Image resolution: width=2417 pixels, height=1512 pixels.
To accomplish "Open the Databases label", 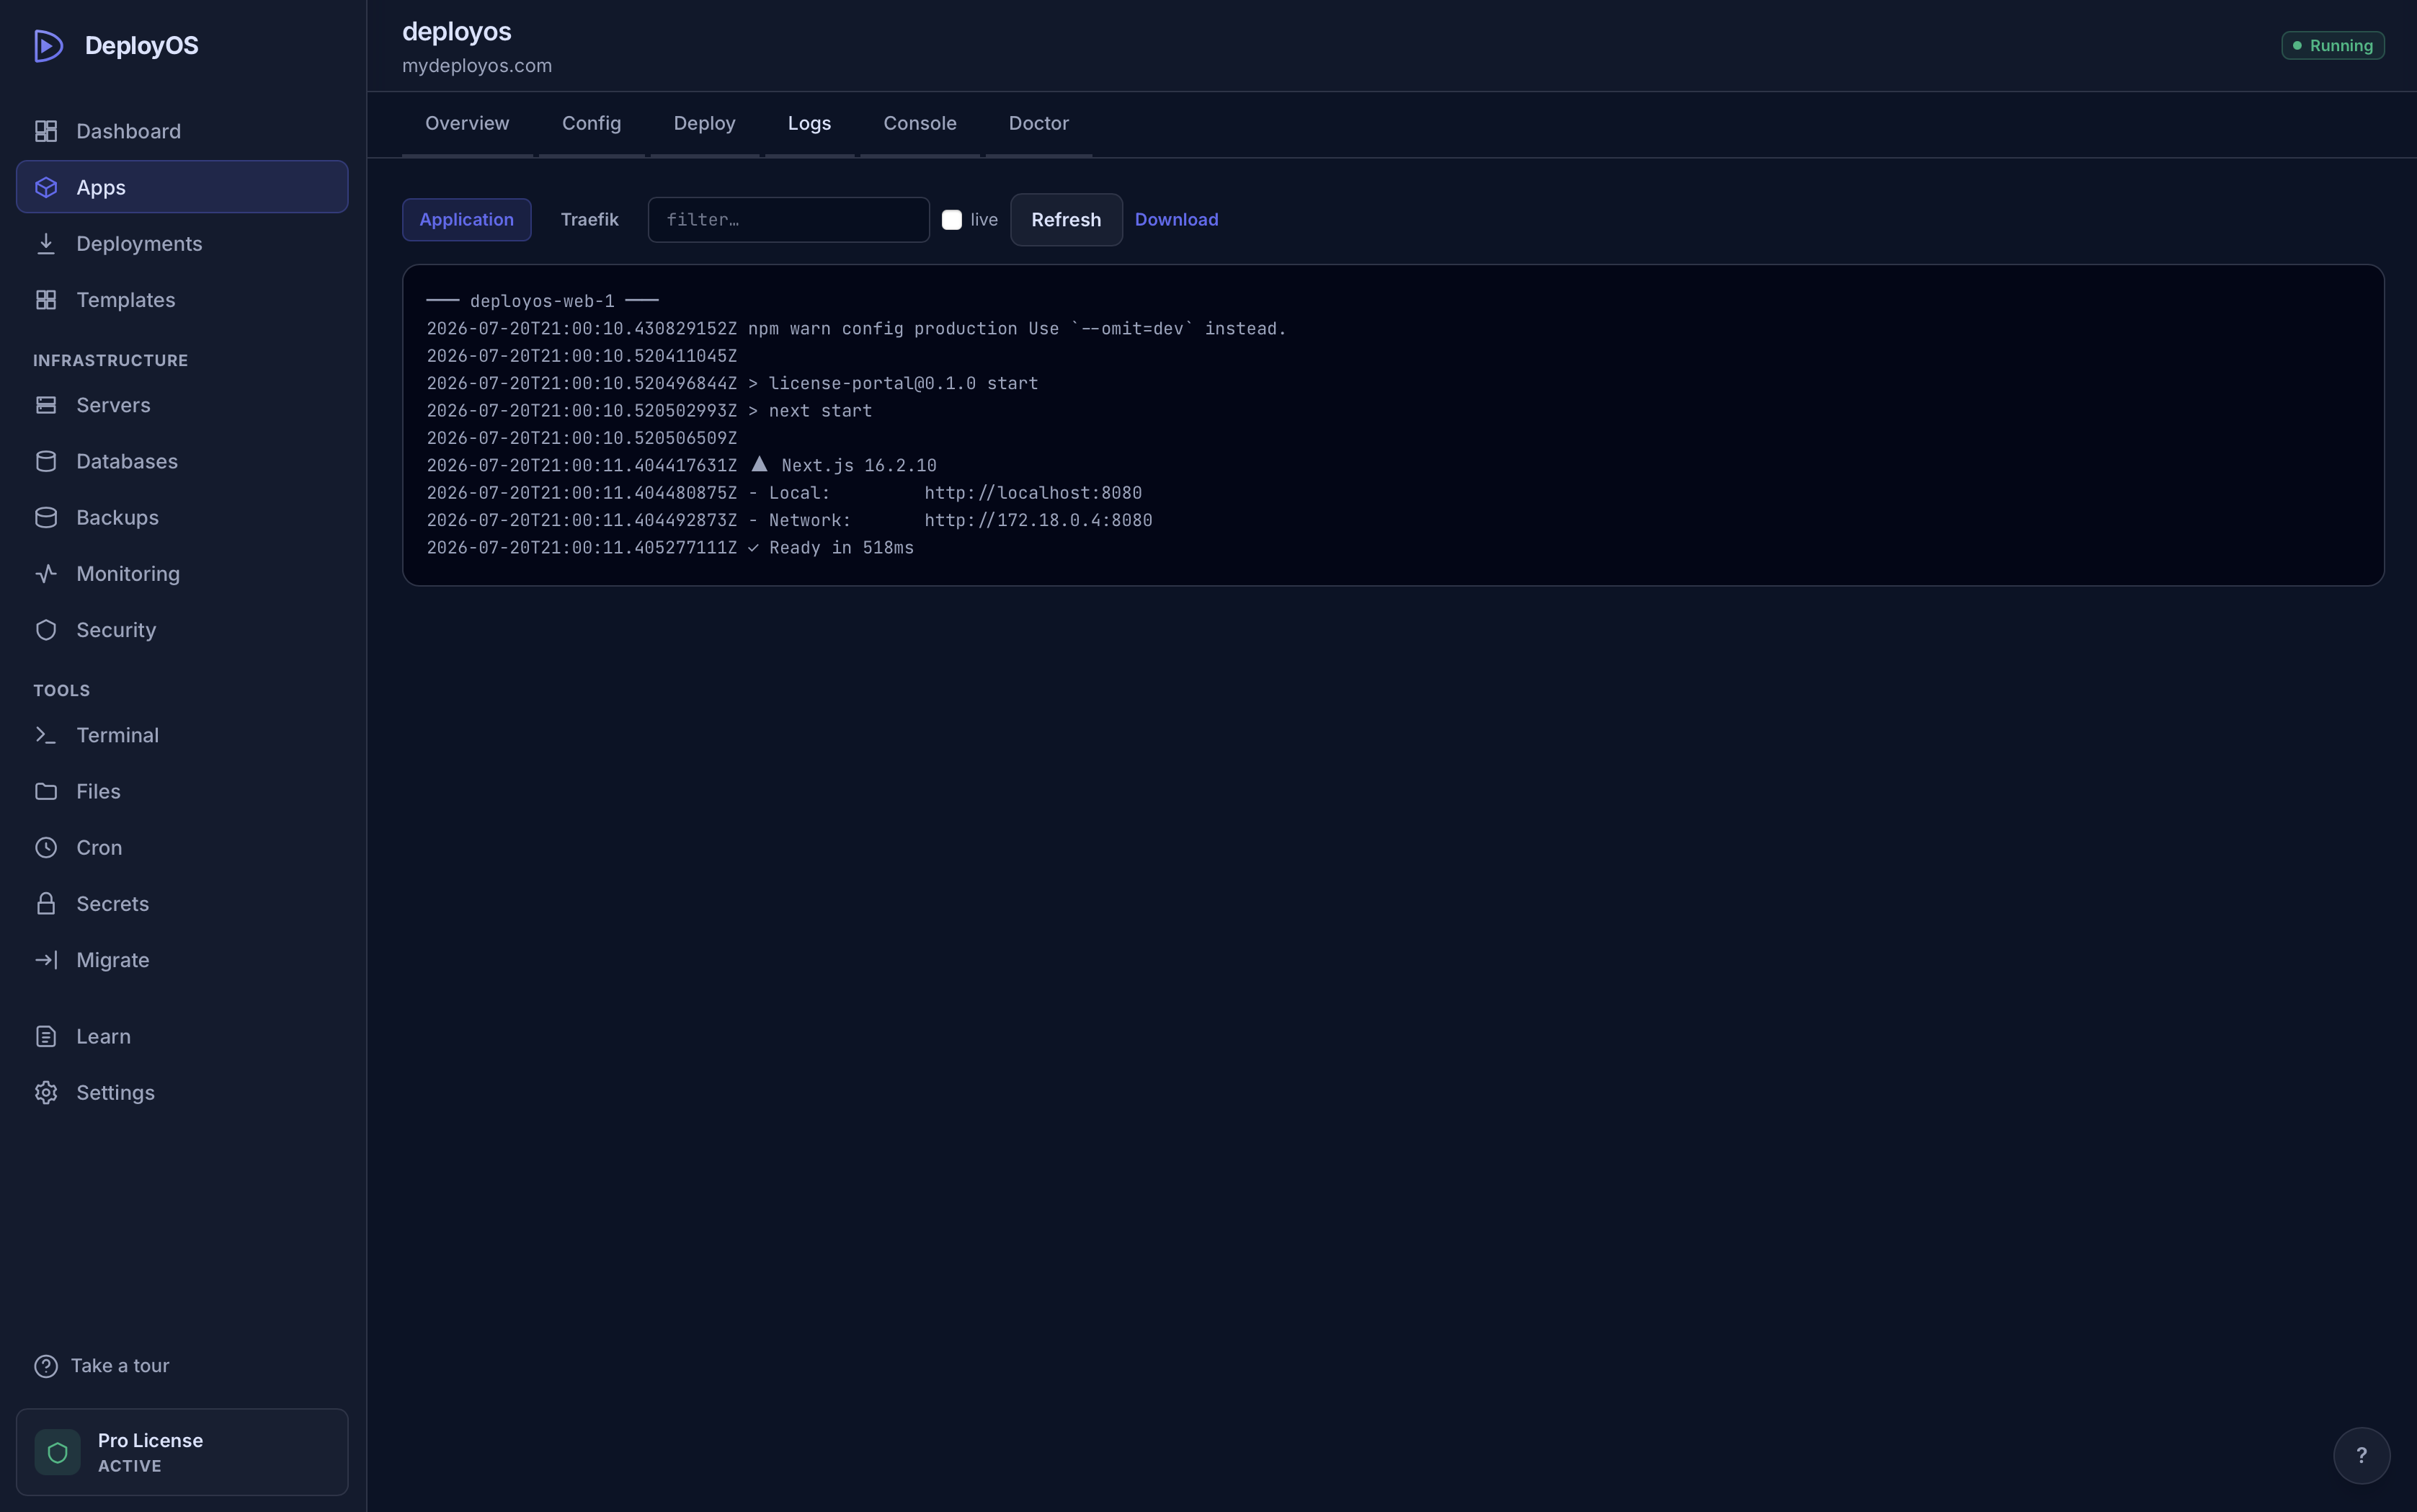I will click(127, 461).
